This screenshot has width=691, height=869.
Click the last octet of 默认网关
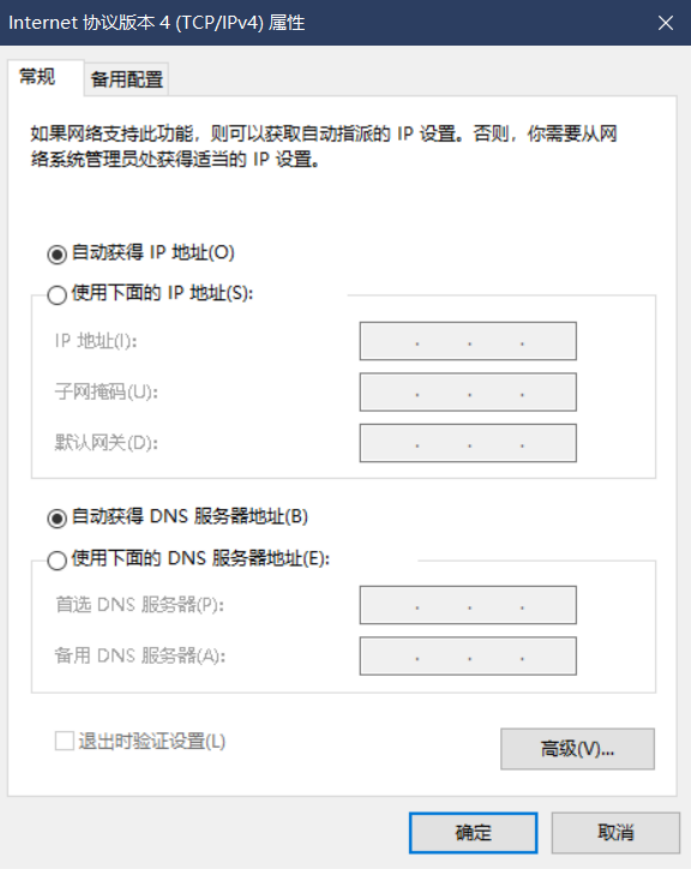pos(550,442)
